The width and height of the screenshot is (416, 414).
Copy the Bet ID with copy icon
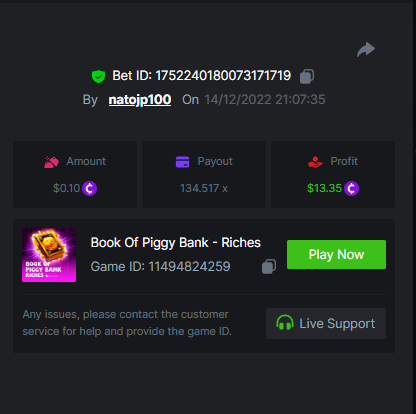click(307, 76)
